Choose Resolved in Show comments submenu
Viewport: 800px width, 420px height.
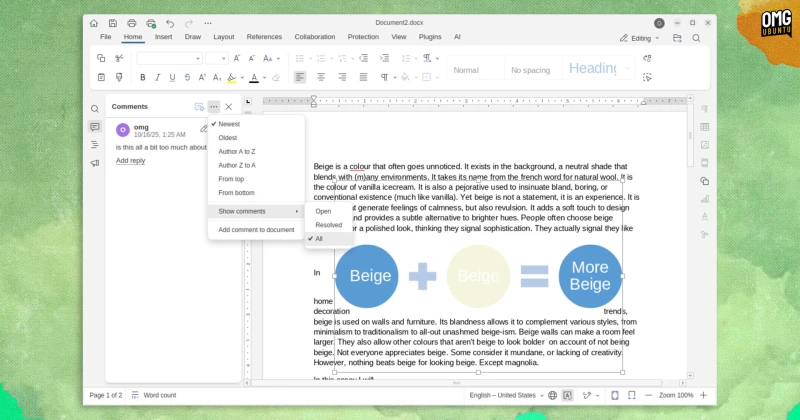pos(328,225)
